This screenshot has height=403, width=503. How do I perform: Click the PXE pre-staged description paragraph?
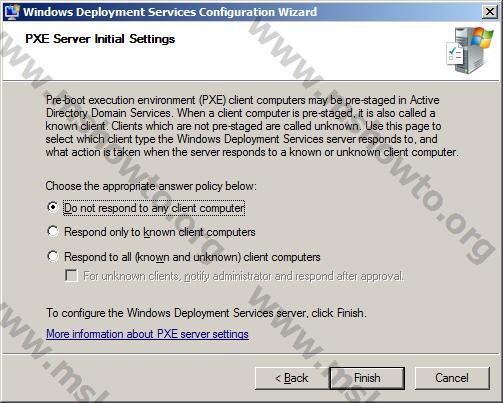[252, 126]
